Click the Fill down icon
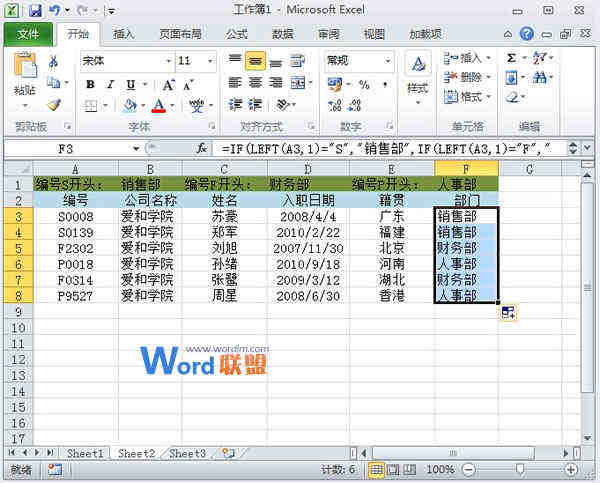The width and height of the screenshot is (600, 483). point(511,78)
